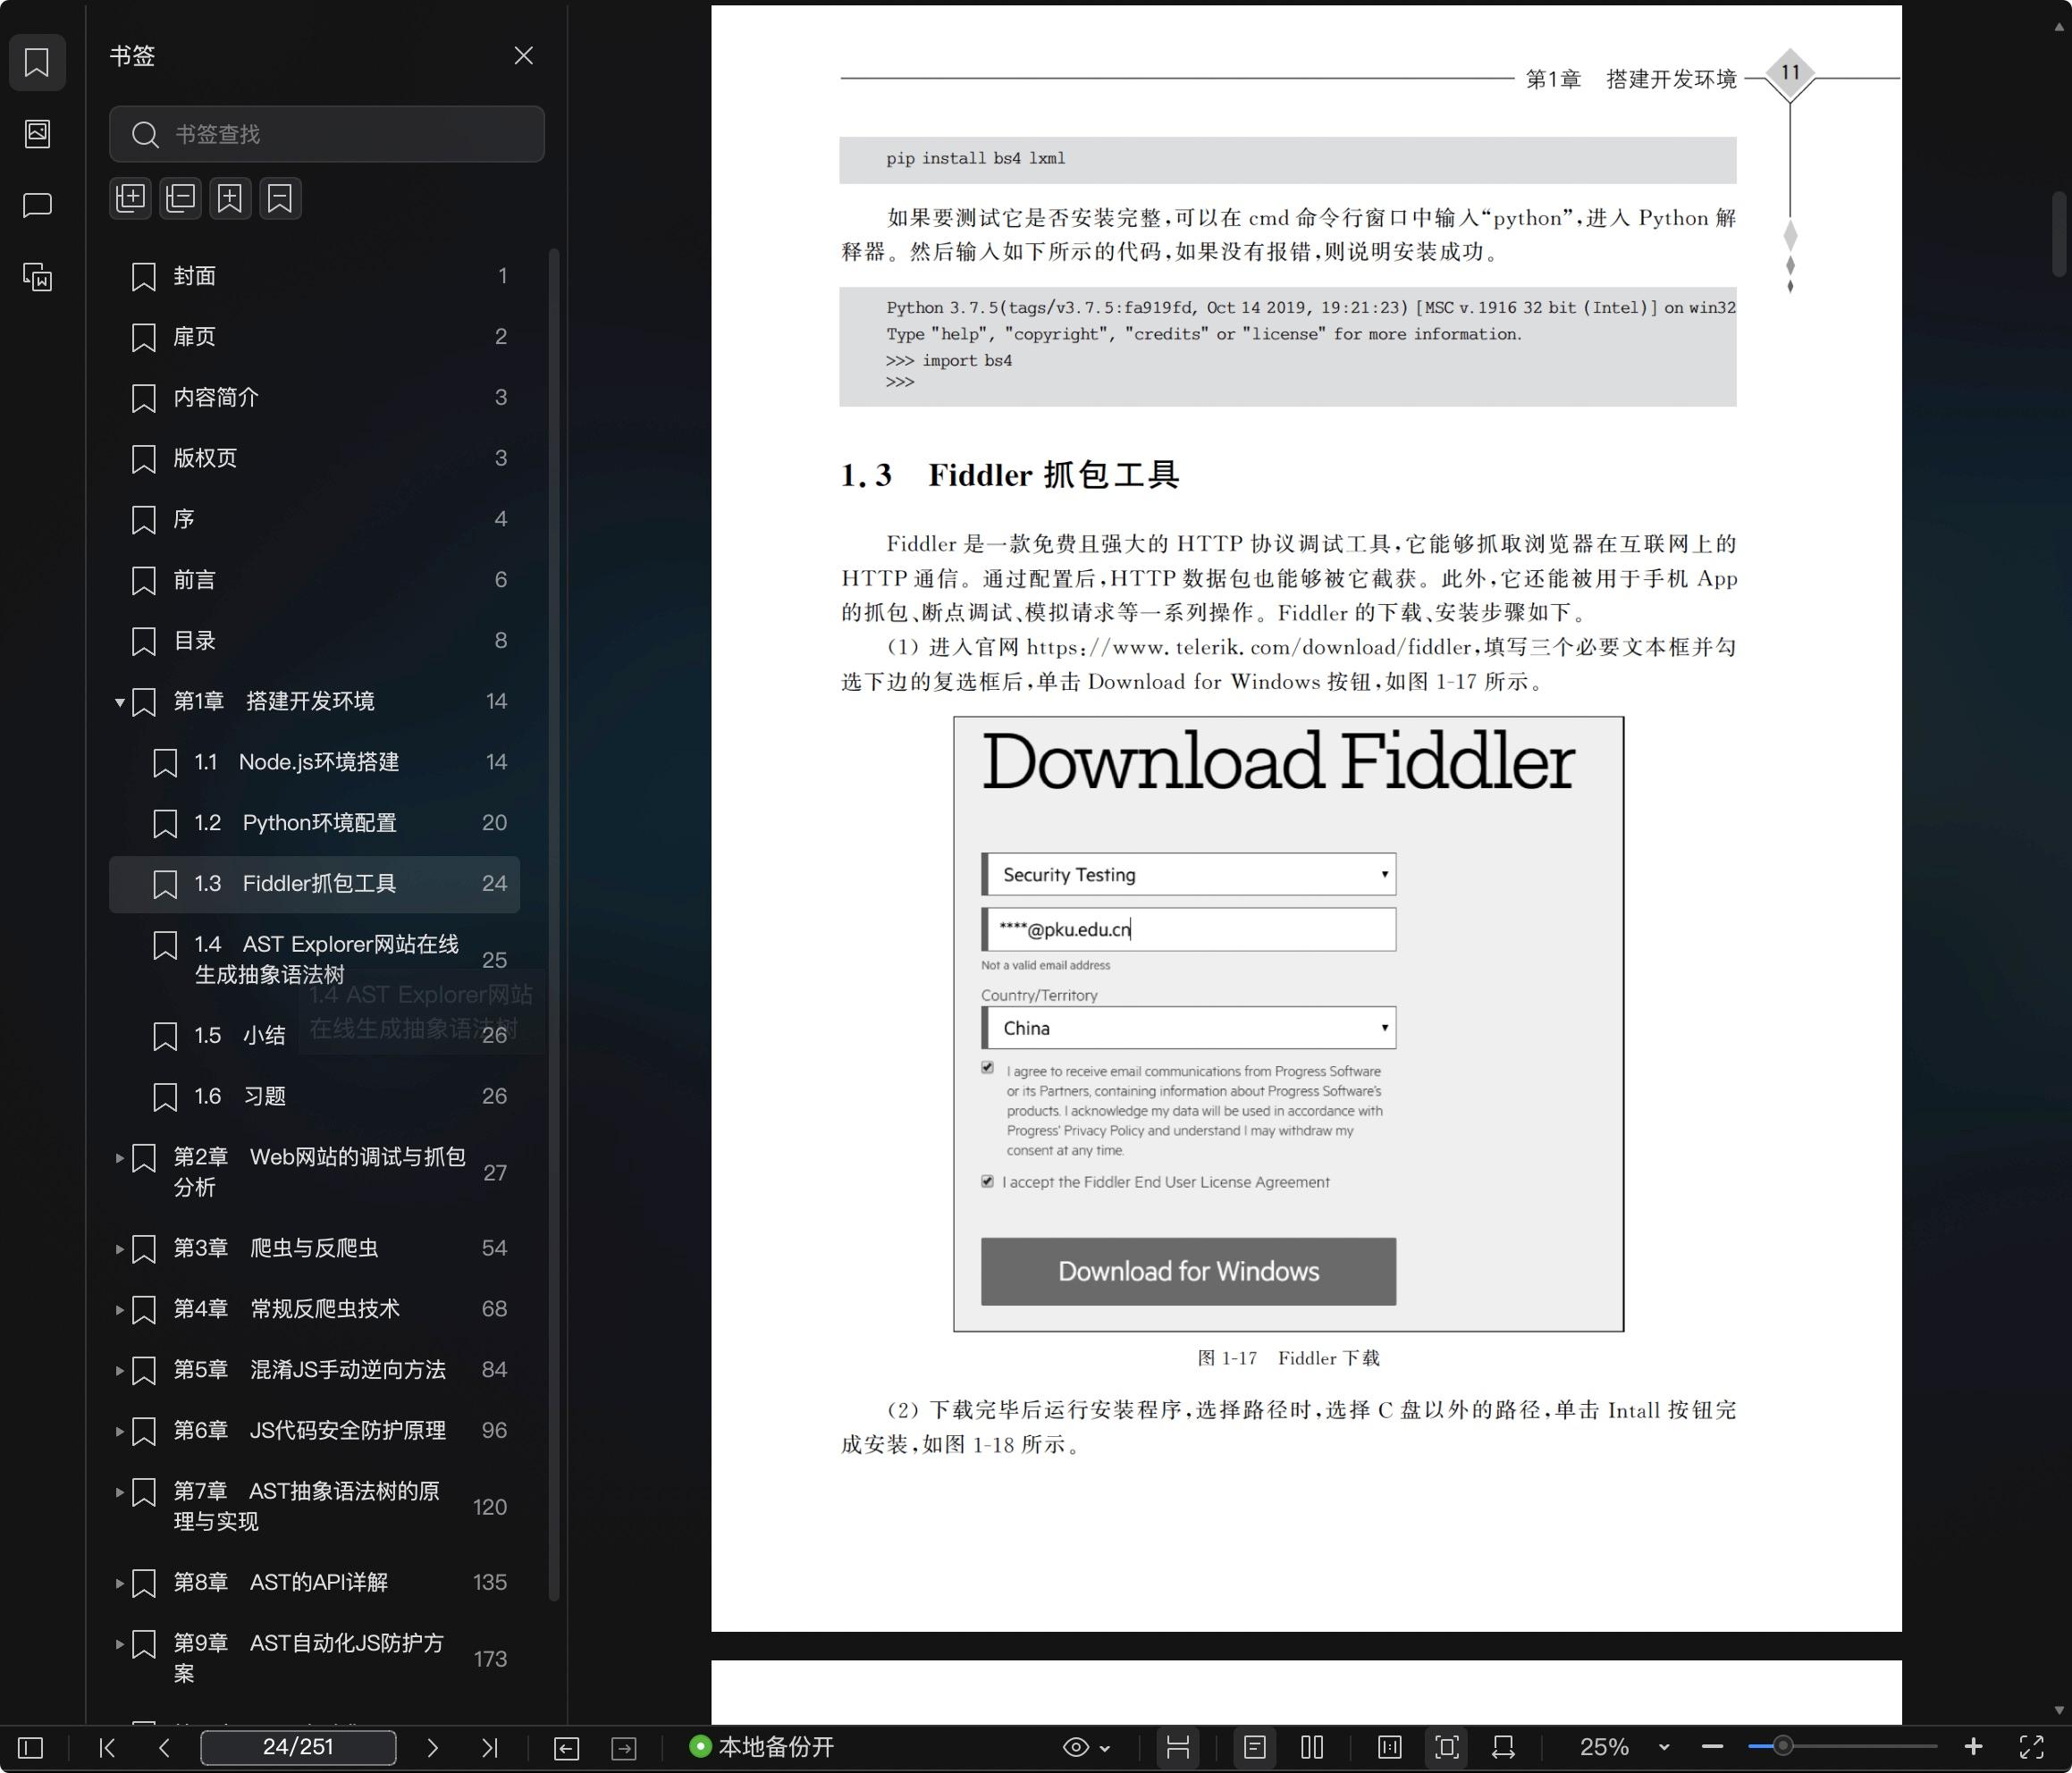Click the Download Fiddler figure image
2072x1773 pixels.
click(1288, 1024)
